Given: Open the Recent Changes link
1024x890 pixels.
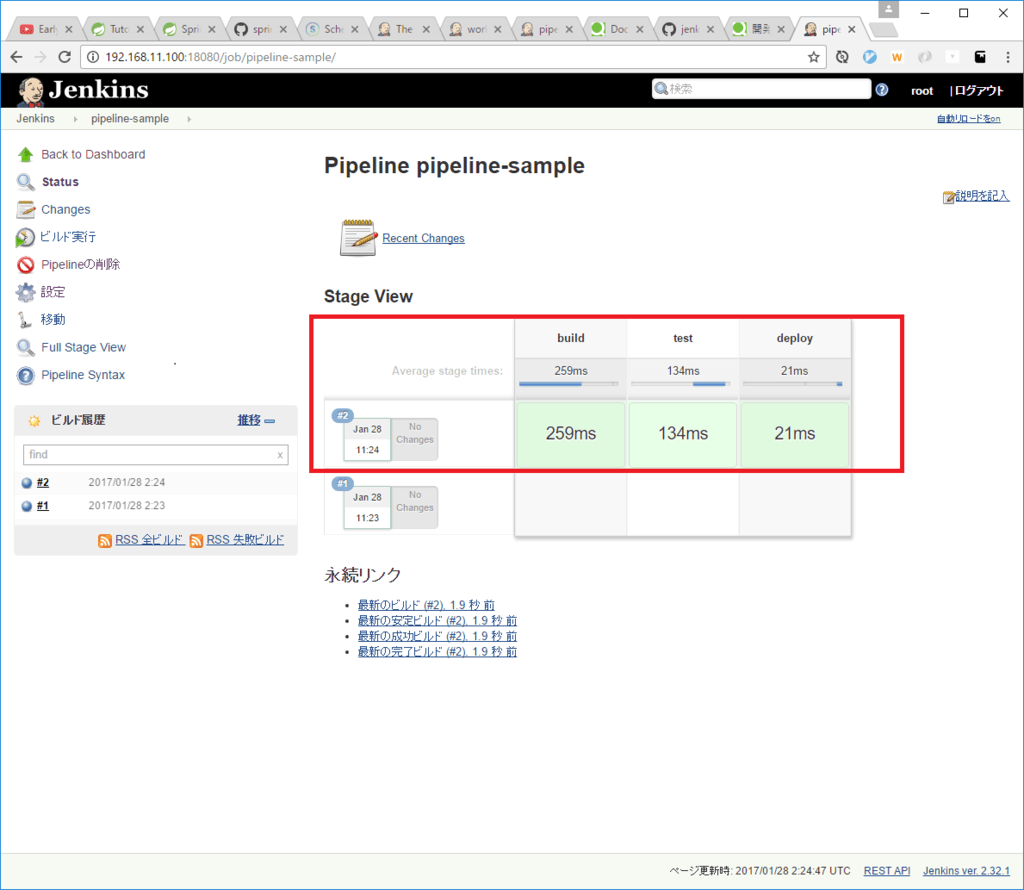Looking at the screenshot, I should 423,238.
